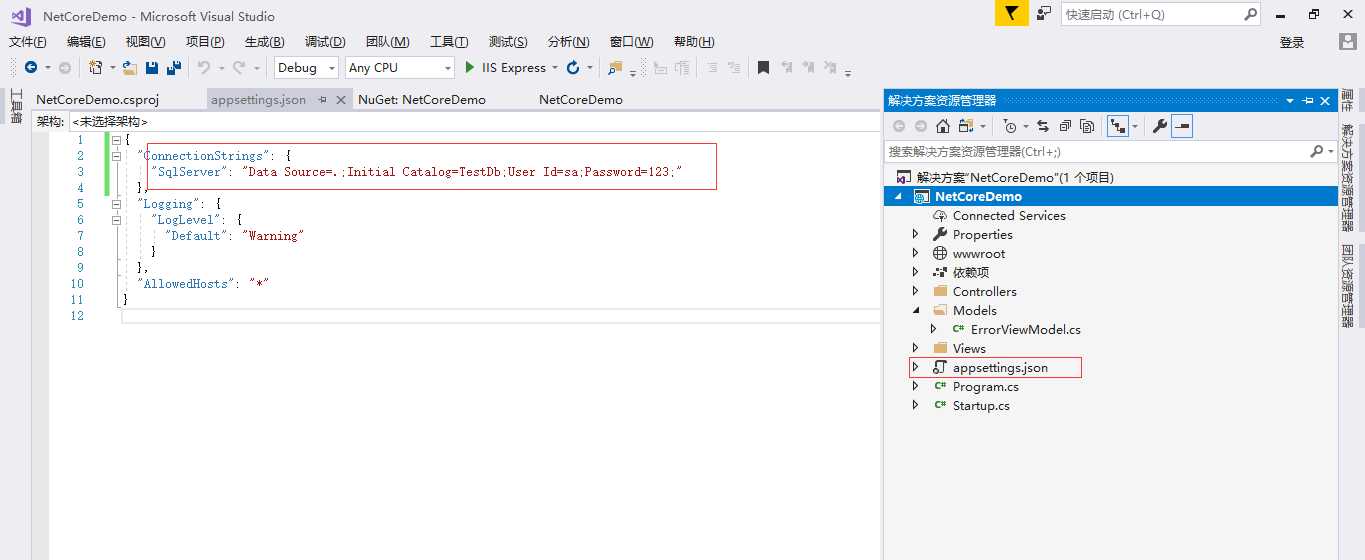
Task: Toggle auto-hide pin on the Solution Explorer panel
Action: (1307, 101)
